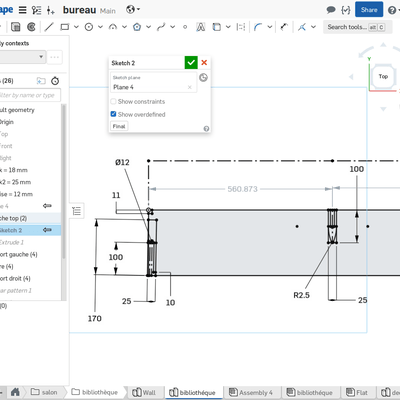Select the Circle tool
Screen dimensions: 400x400
click(89, 27)
